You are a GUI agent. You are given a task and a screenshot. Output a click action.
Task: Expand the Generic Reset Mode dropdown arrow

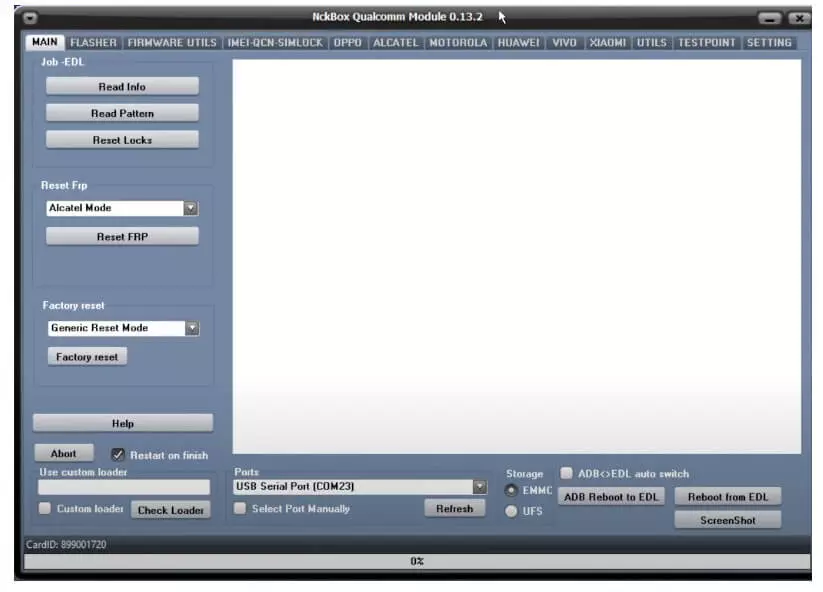[x=192, y=329]
